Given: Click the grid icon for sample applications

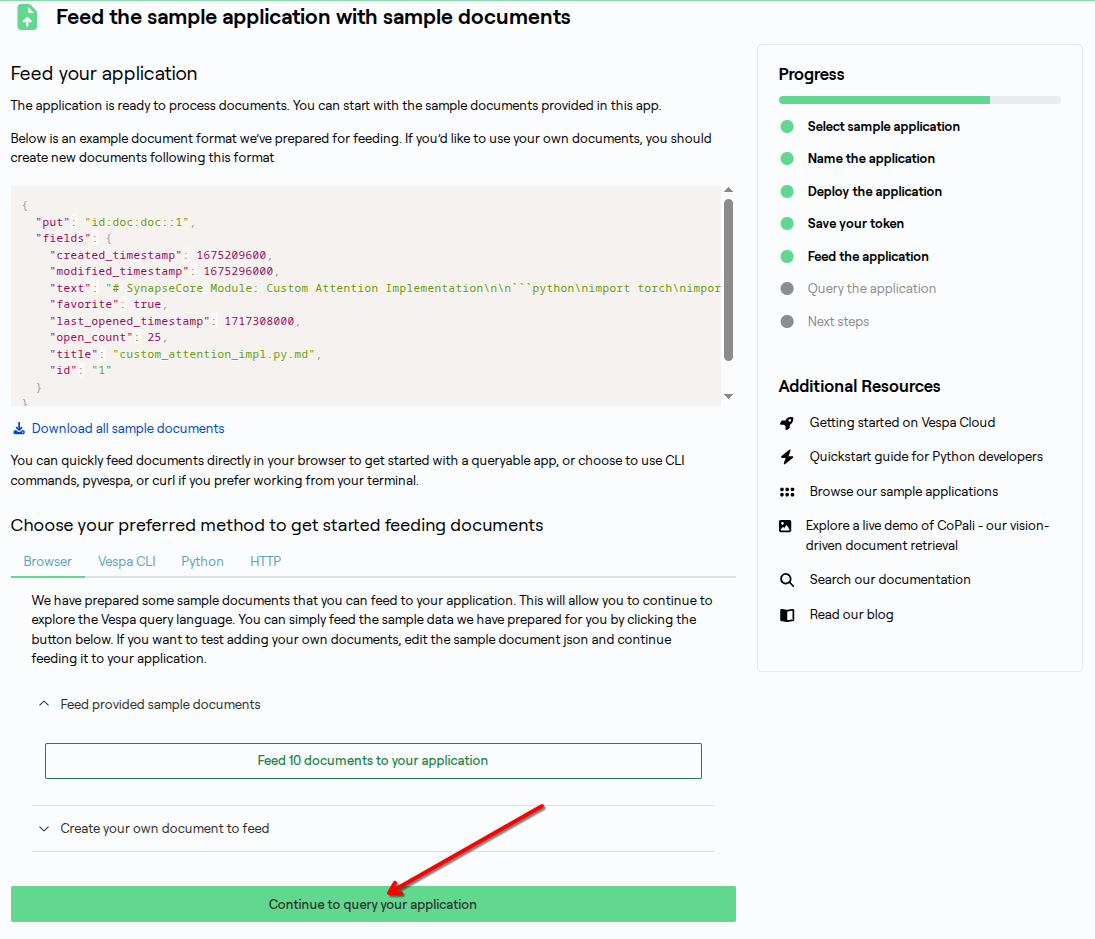Looking at the screenshot, I should click(787, 492).
